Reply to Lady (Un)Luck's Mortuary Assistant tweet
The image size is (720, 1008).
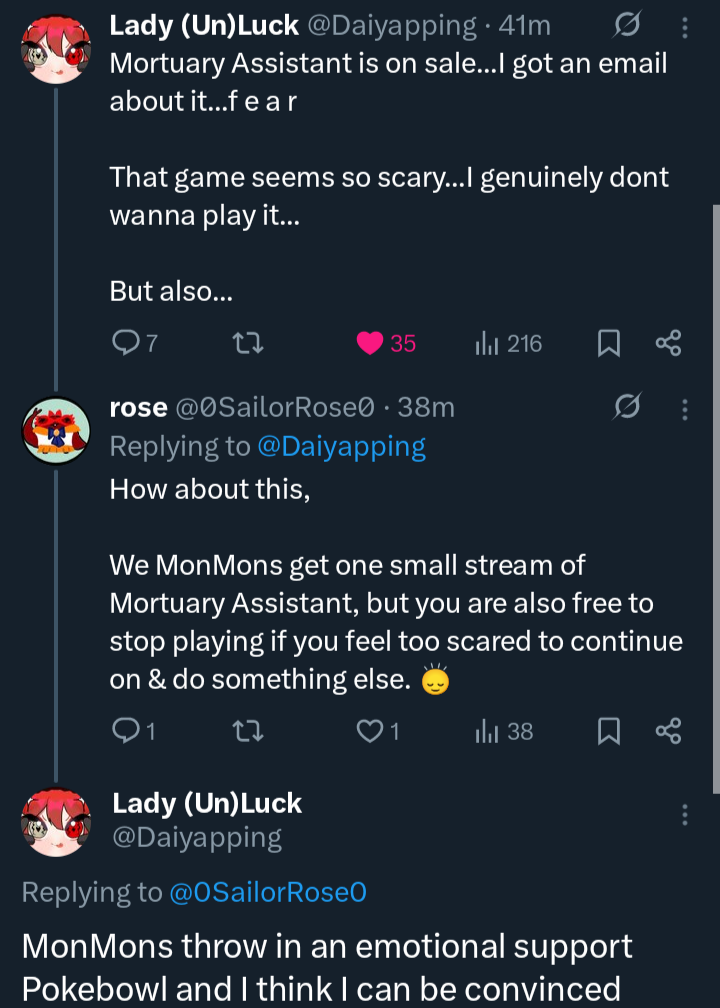(125, 344)
